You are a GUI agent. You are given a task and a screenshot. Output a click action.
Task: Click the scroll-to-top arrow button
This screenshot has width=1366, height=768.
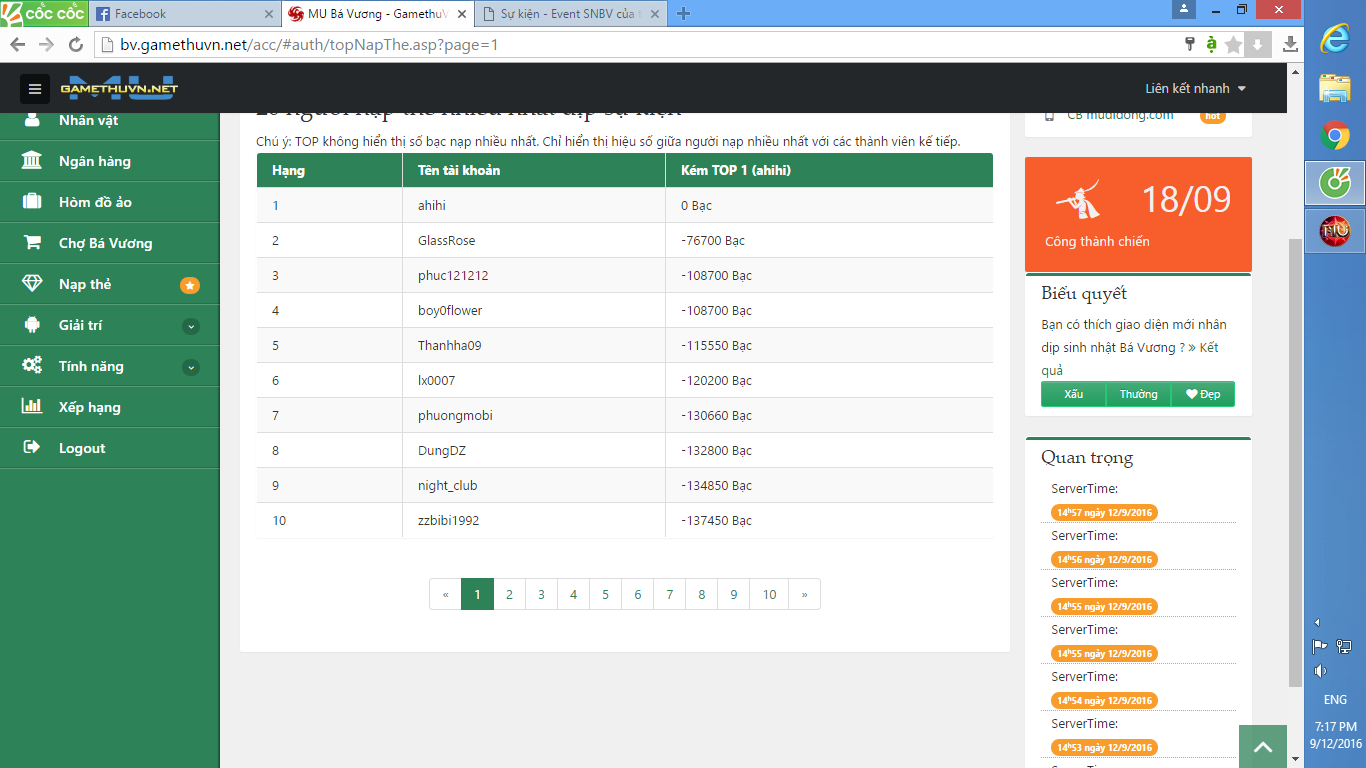(1262, 747)
